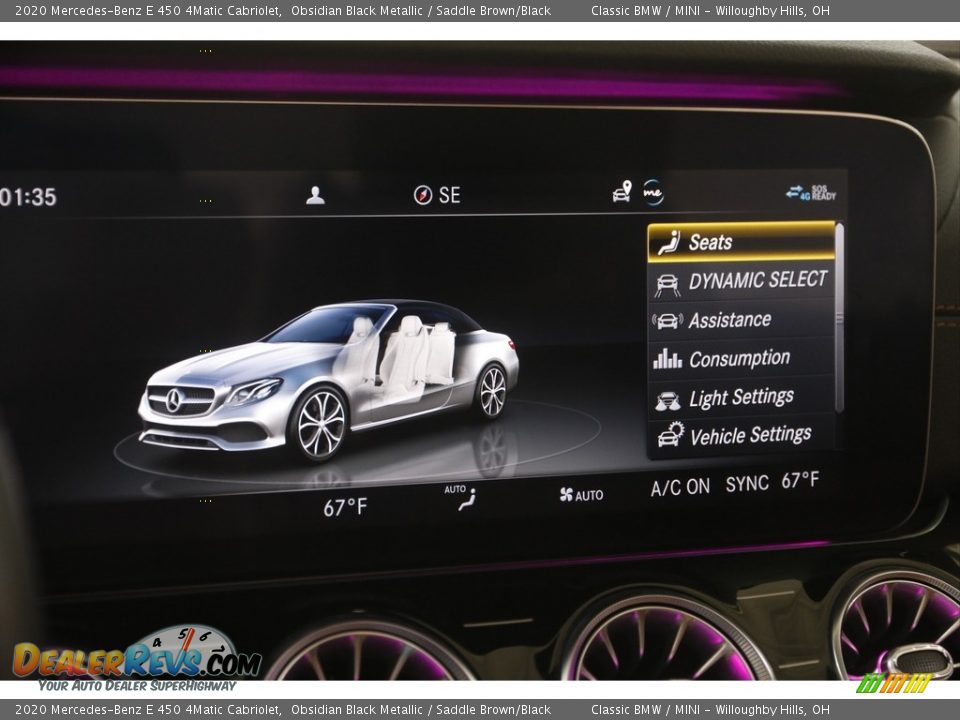Tap the bar chart icon beside Consumption
The image size is (960, 720).
click(667, 359)
